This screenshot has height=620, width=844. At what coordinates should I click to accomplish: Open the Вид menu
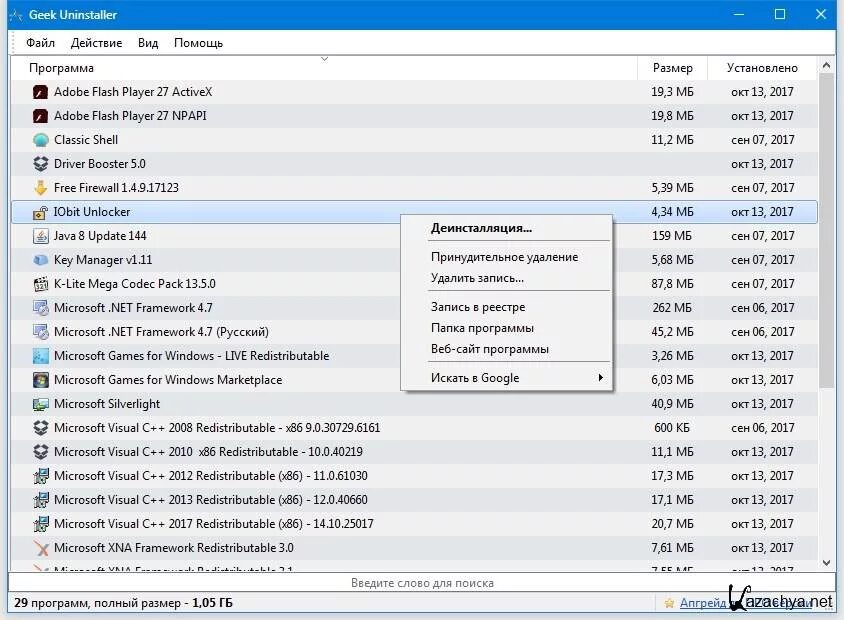(x=148, y=43)
